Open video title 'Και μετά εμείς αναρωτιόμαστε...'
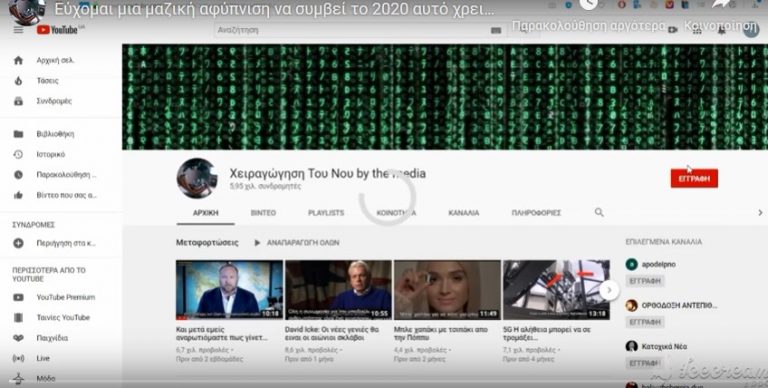 pyautogui.click(x=222, y=334)
